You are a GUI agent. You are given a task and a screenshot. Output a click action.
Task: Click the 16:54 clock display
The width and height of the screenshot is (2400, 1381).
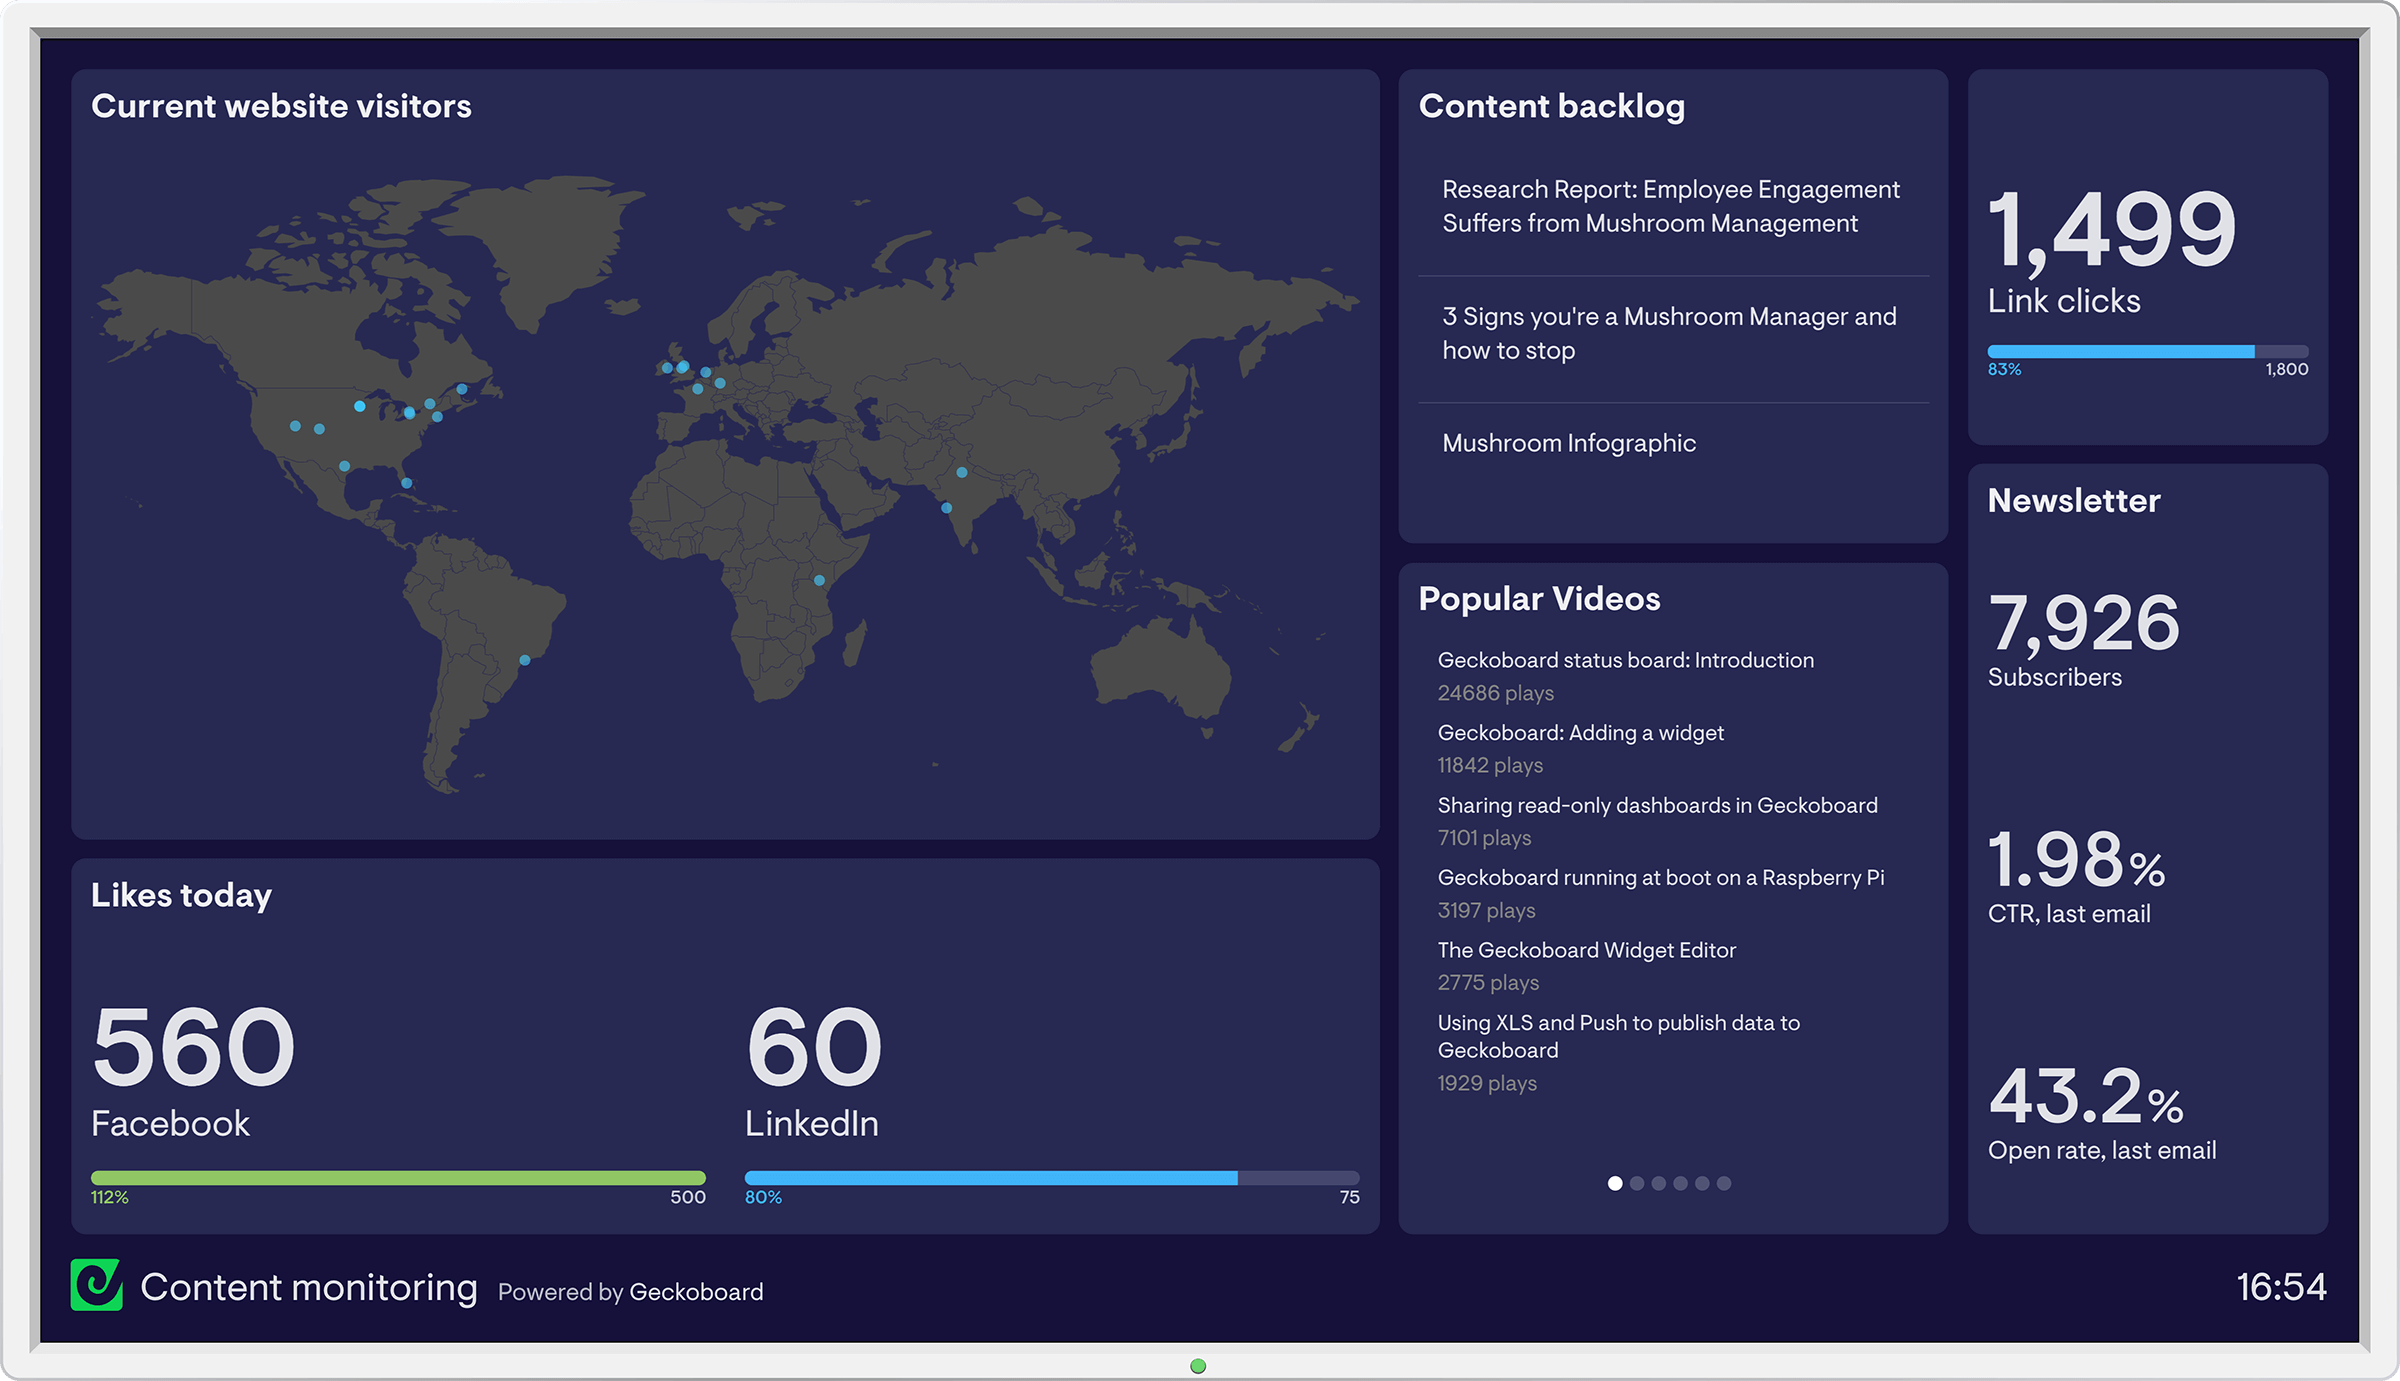coord(2280,1287)
